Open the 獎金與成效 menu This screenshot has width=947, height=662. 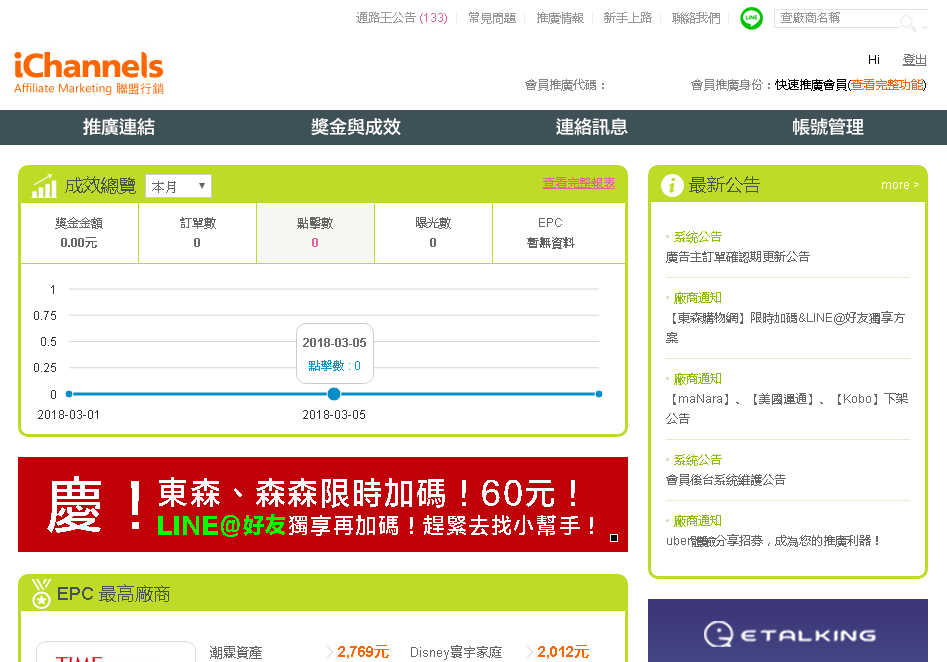click(356, 127)
